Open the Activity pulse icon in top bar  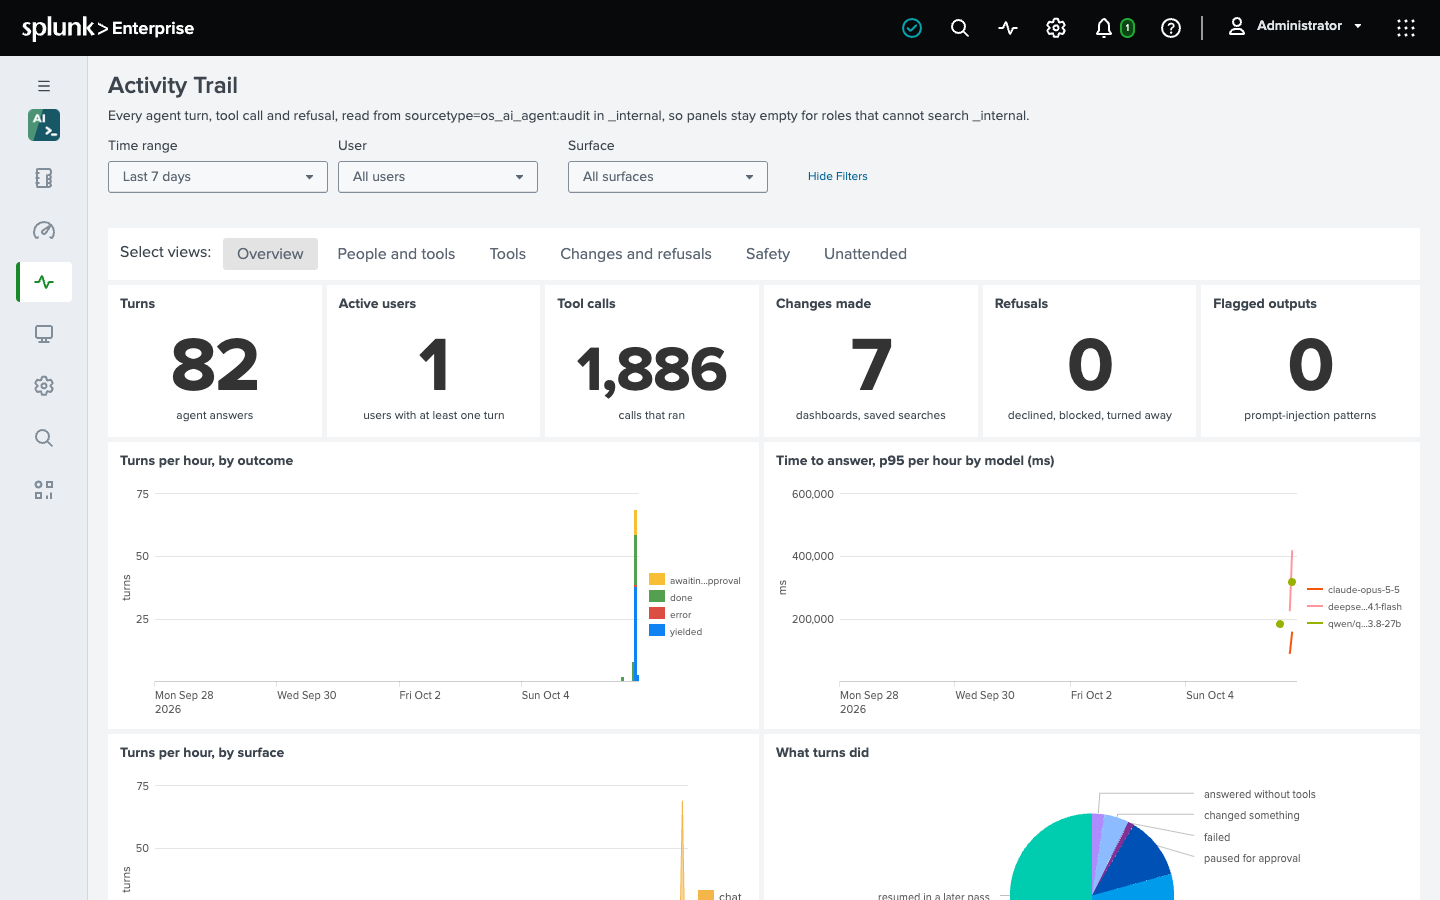(x=1008, y=28)
